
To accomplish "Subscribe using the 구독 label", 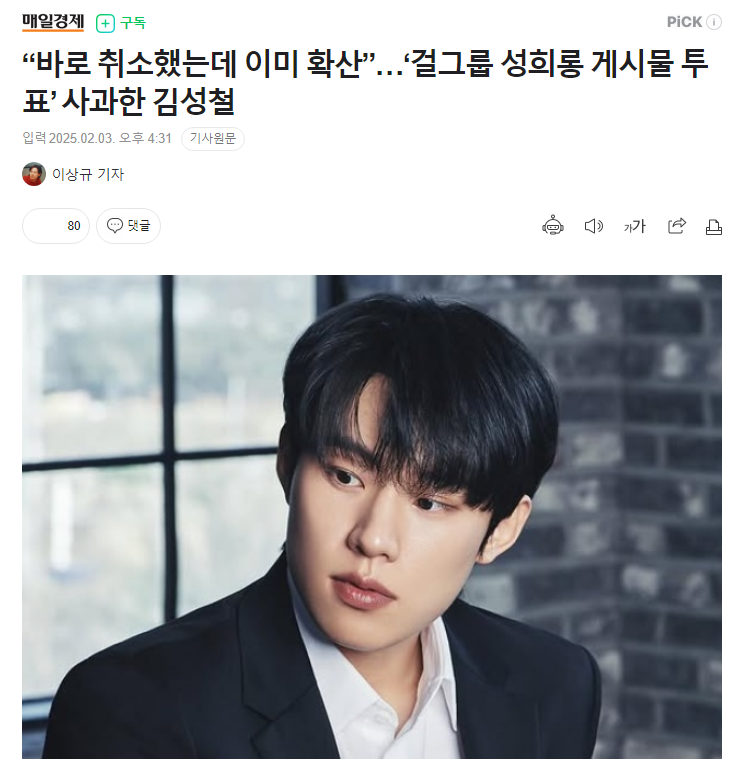I will (x=133, y=23).
